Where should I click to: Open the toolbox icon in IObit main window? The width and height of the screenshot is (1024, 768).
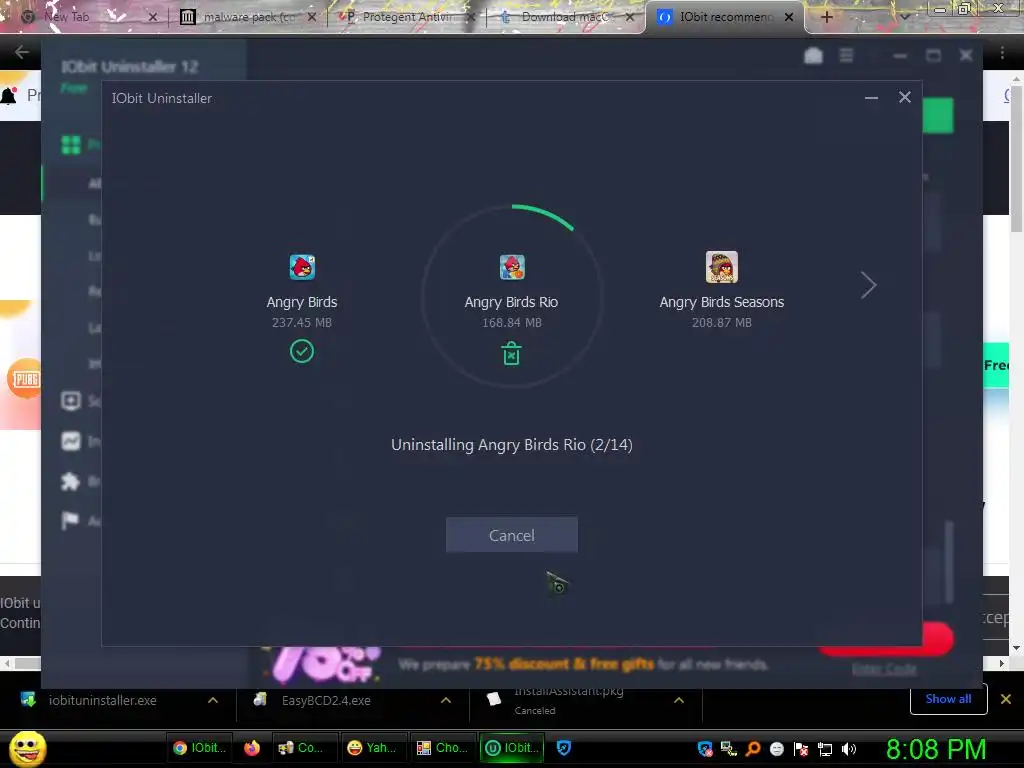pyautogui.click(x=813, y=56)
